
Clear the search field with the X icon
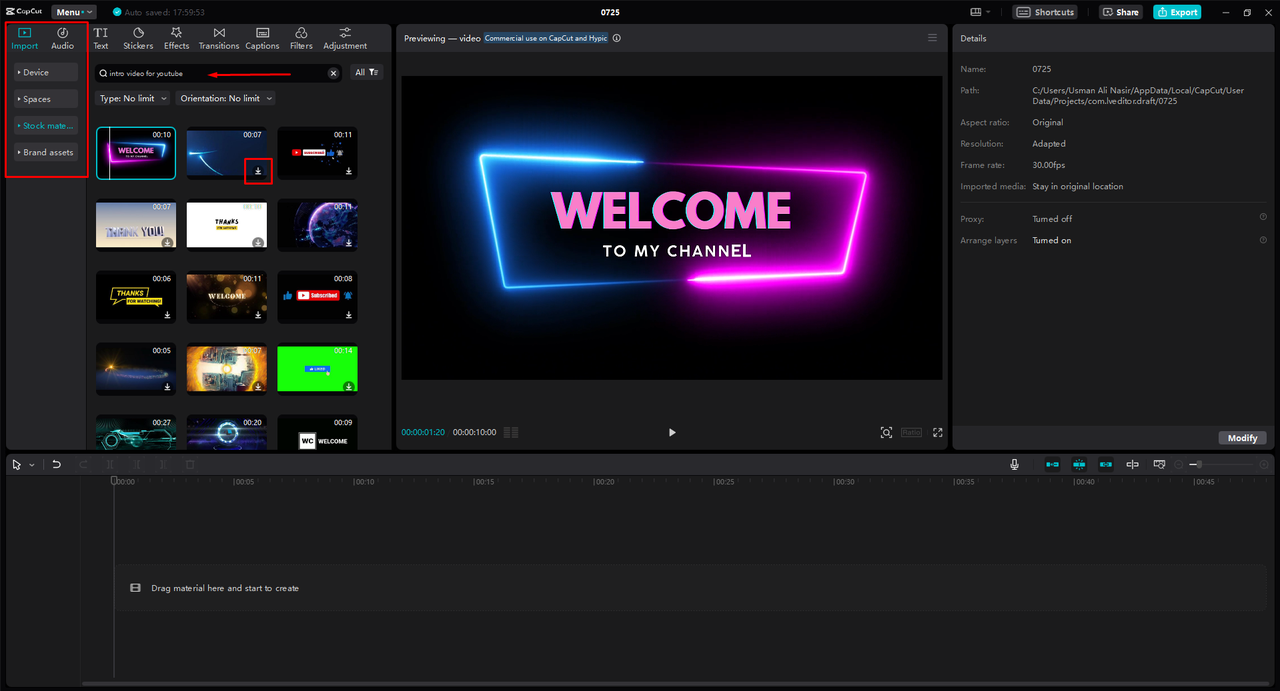pyautogui.click(x=334, y=73)
